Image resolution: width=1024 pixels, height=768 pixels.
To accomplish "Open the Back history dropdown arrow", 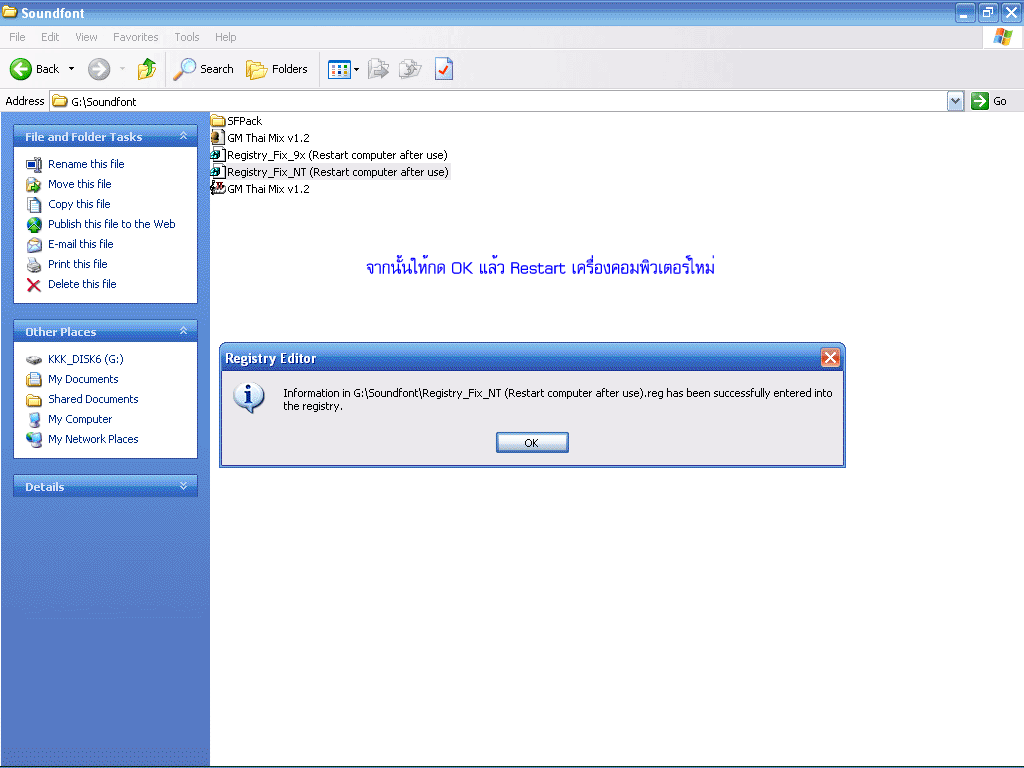I will (71, 69).
